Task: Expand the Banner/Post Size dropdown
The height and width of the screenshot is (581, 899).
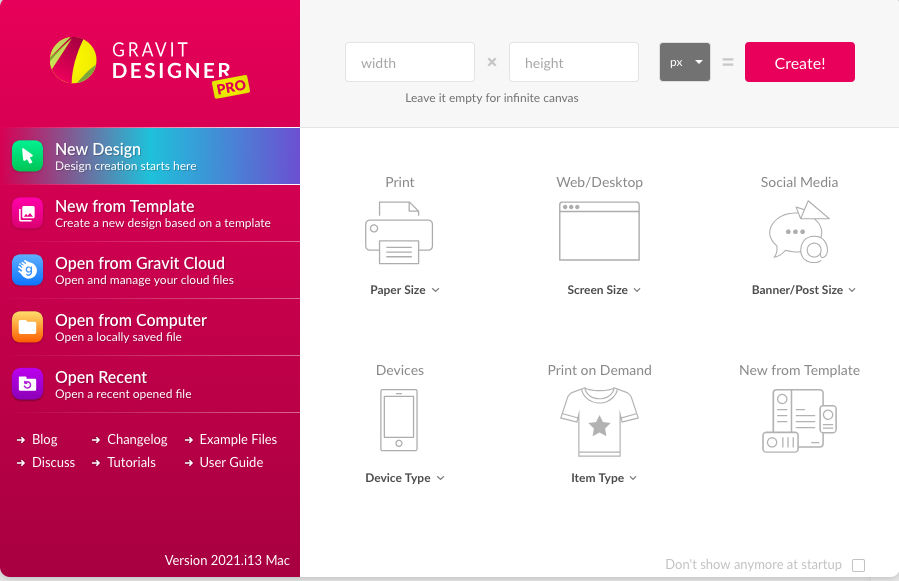Action: click(x=804, y=290)
